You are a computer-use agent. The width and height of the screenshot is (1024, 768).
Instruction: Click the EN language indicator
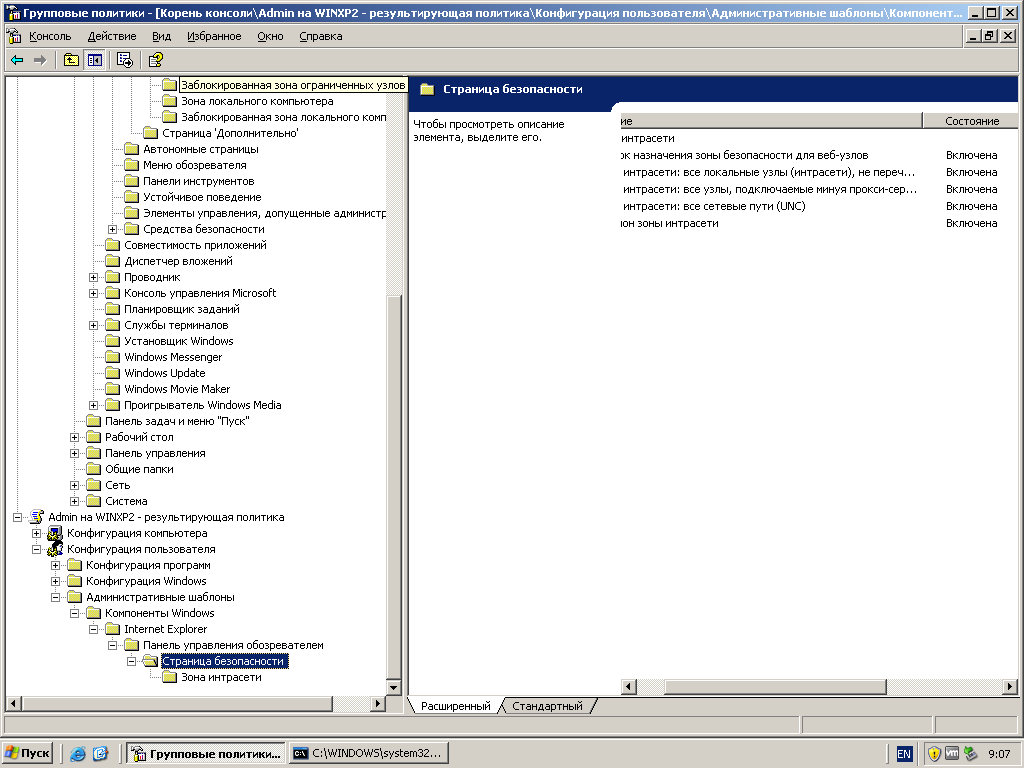(904, 754)
